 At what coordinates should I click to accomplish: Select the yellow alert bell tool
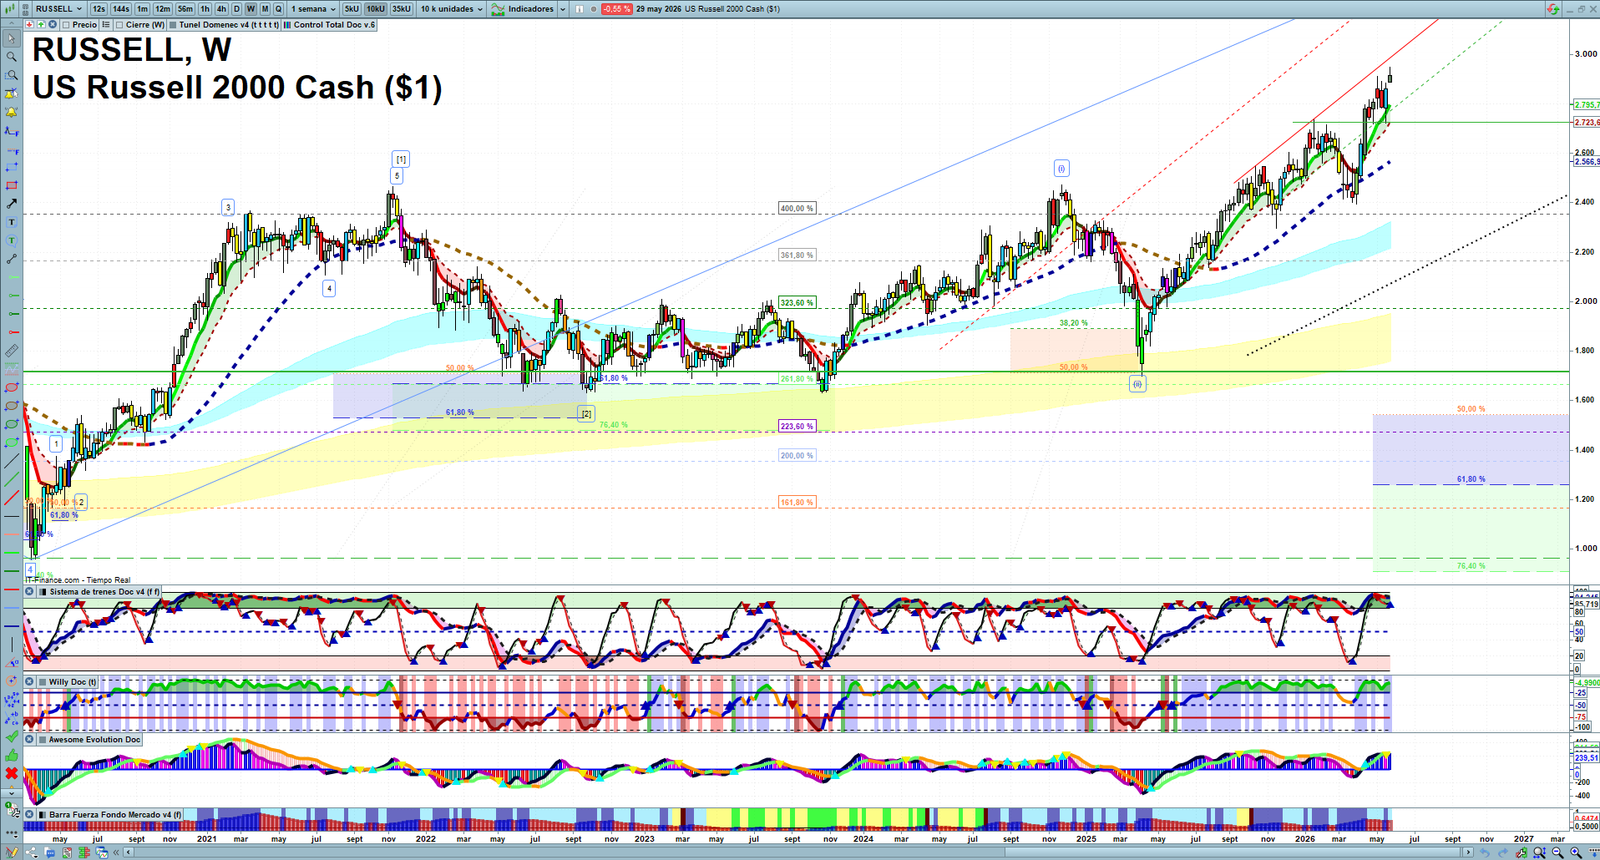pyautogui.click(x=12, y=112)
